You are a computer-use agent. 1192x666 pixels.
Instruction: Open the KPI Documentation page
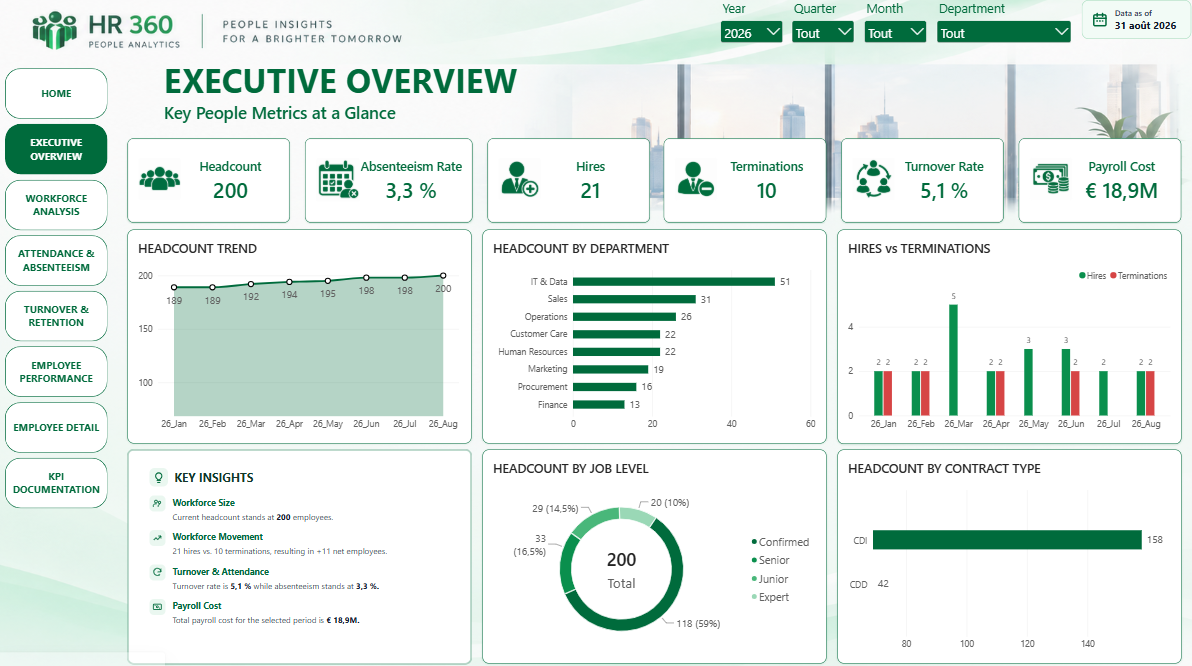56,483
